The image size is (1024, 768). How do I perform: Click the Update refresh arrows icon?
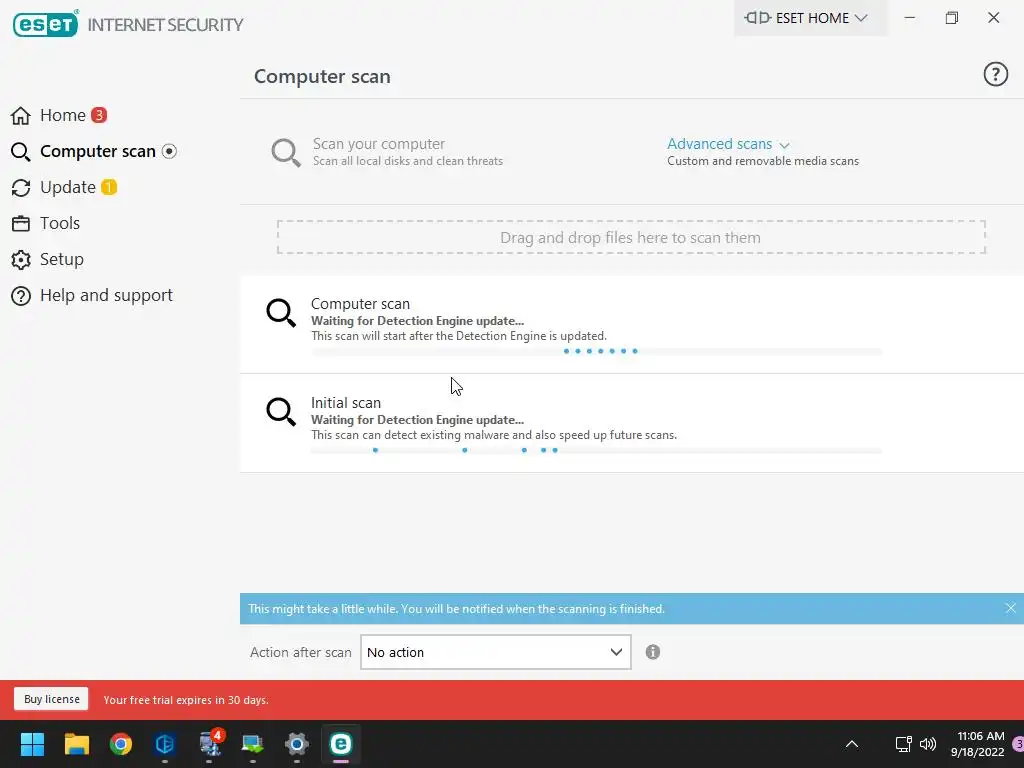(x=21, y=188)
